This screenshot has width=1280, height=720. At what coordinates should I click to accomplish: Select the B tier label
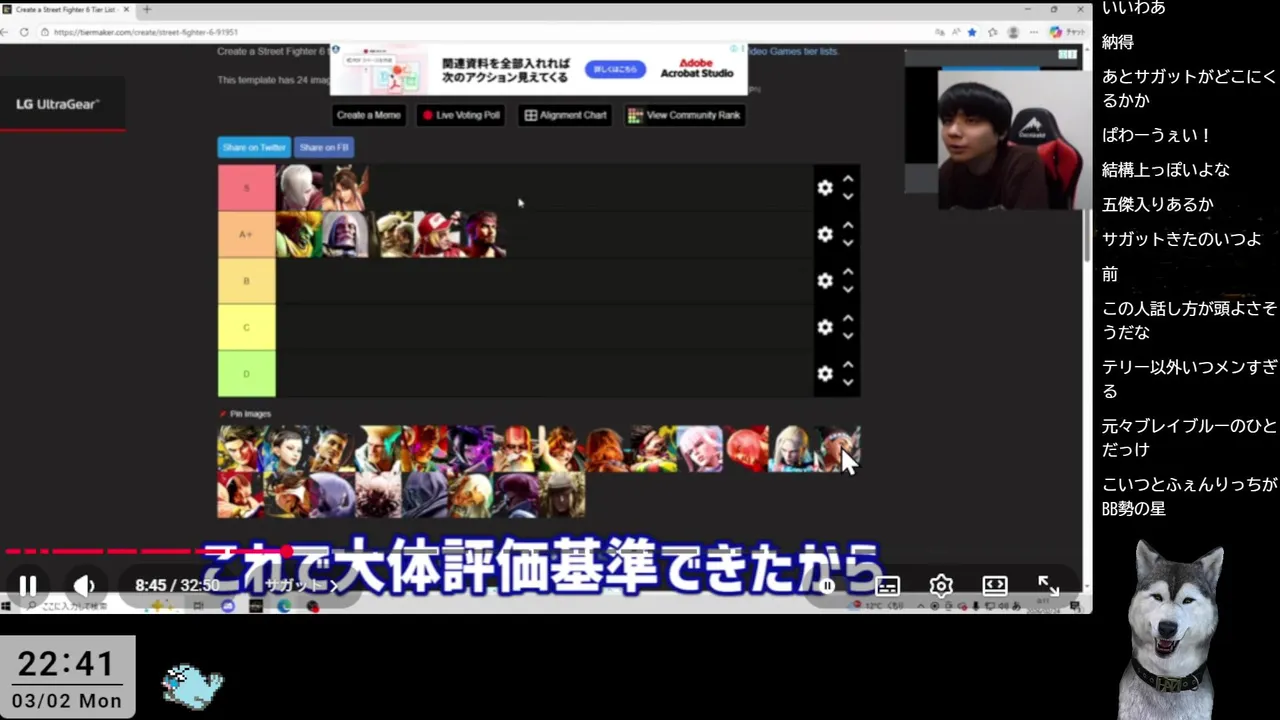point(246,281)
